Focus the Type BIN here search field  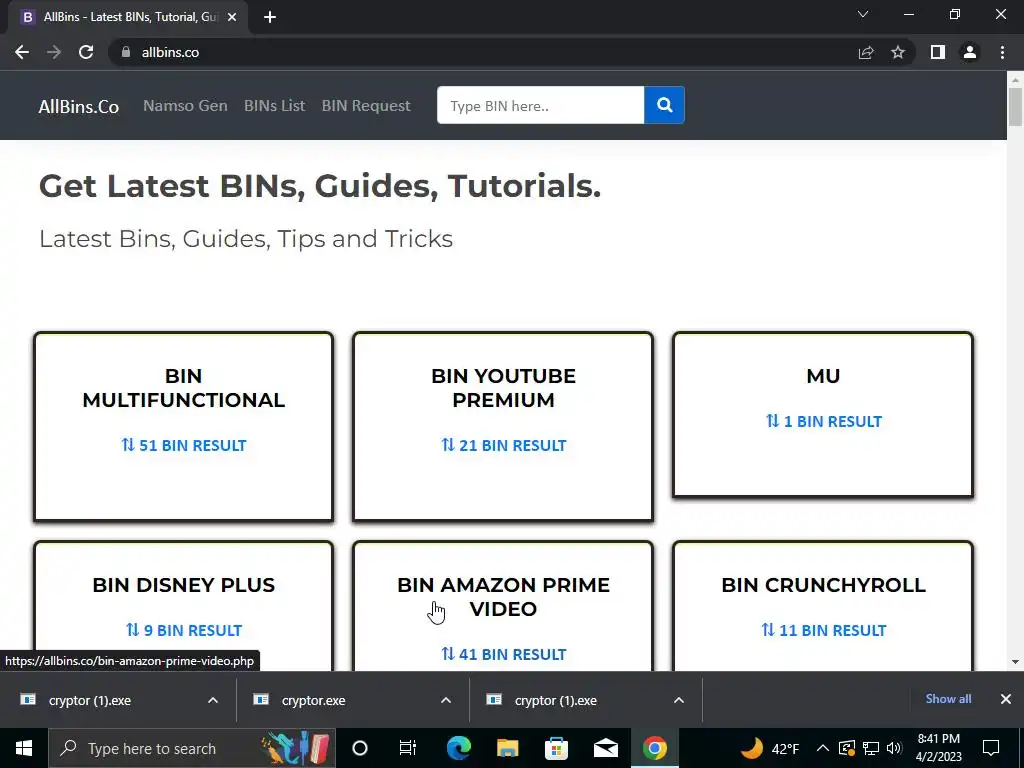[x=541, y=105]
